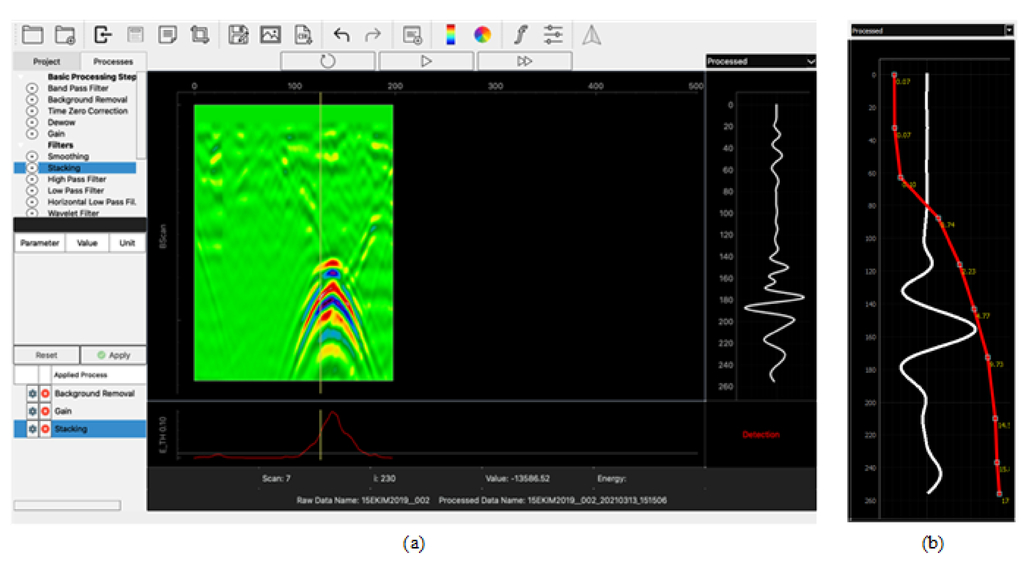This screenshot has width=1030, height=566.
Task: Open the Processed dropdown in panel (b)
Action: [x=932, y=30]
